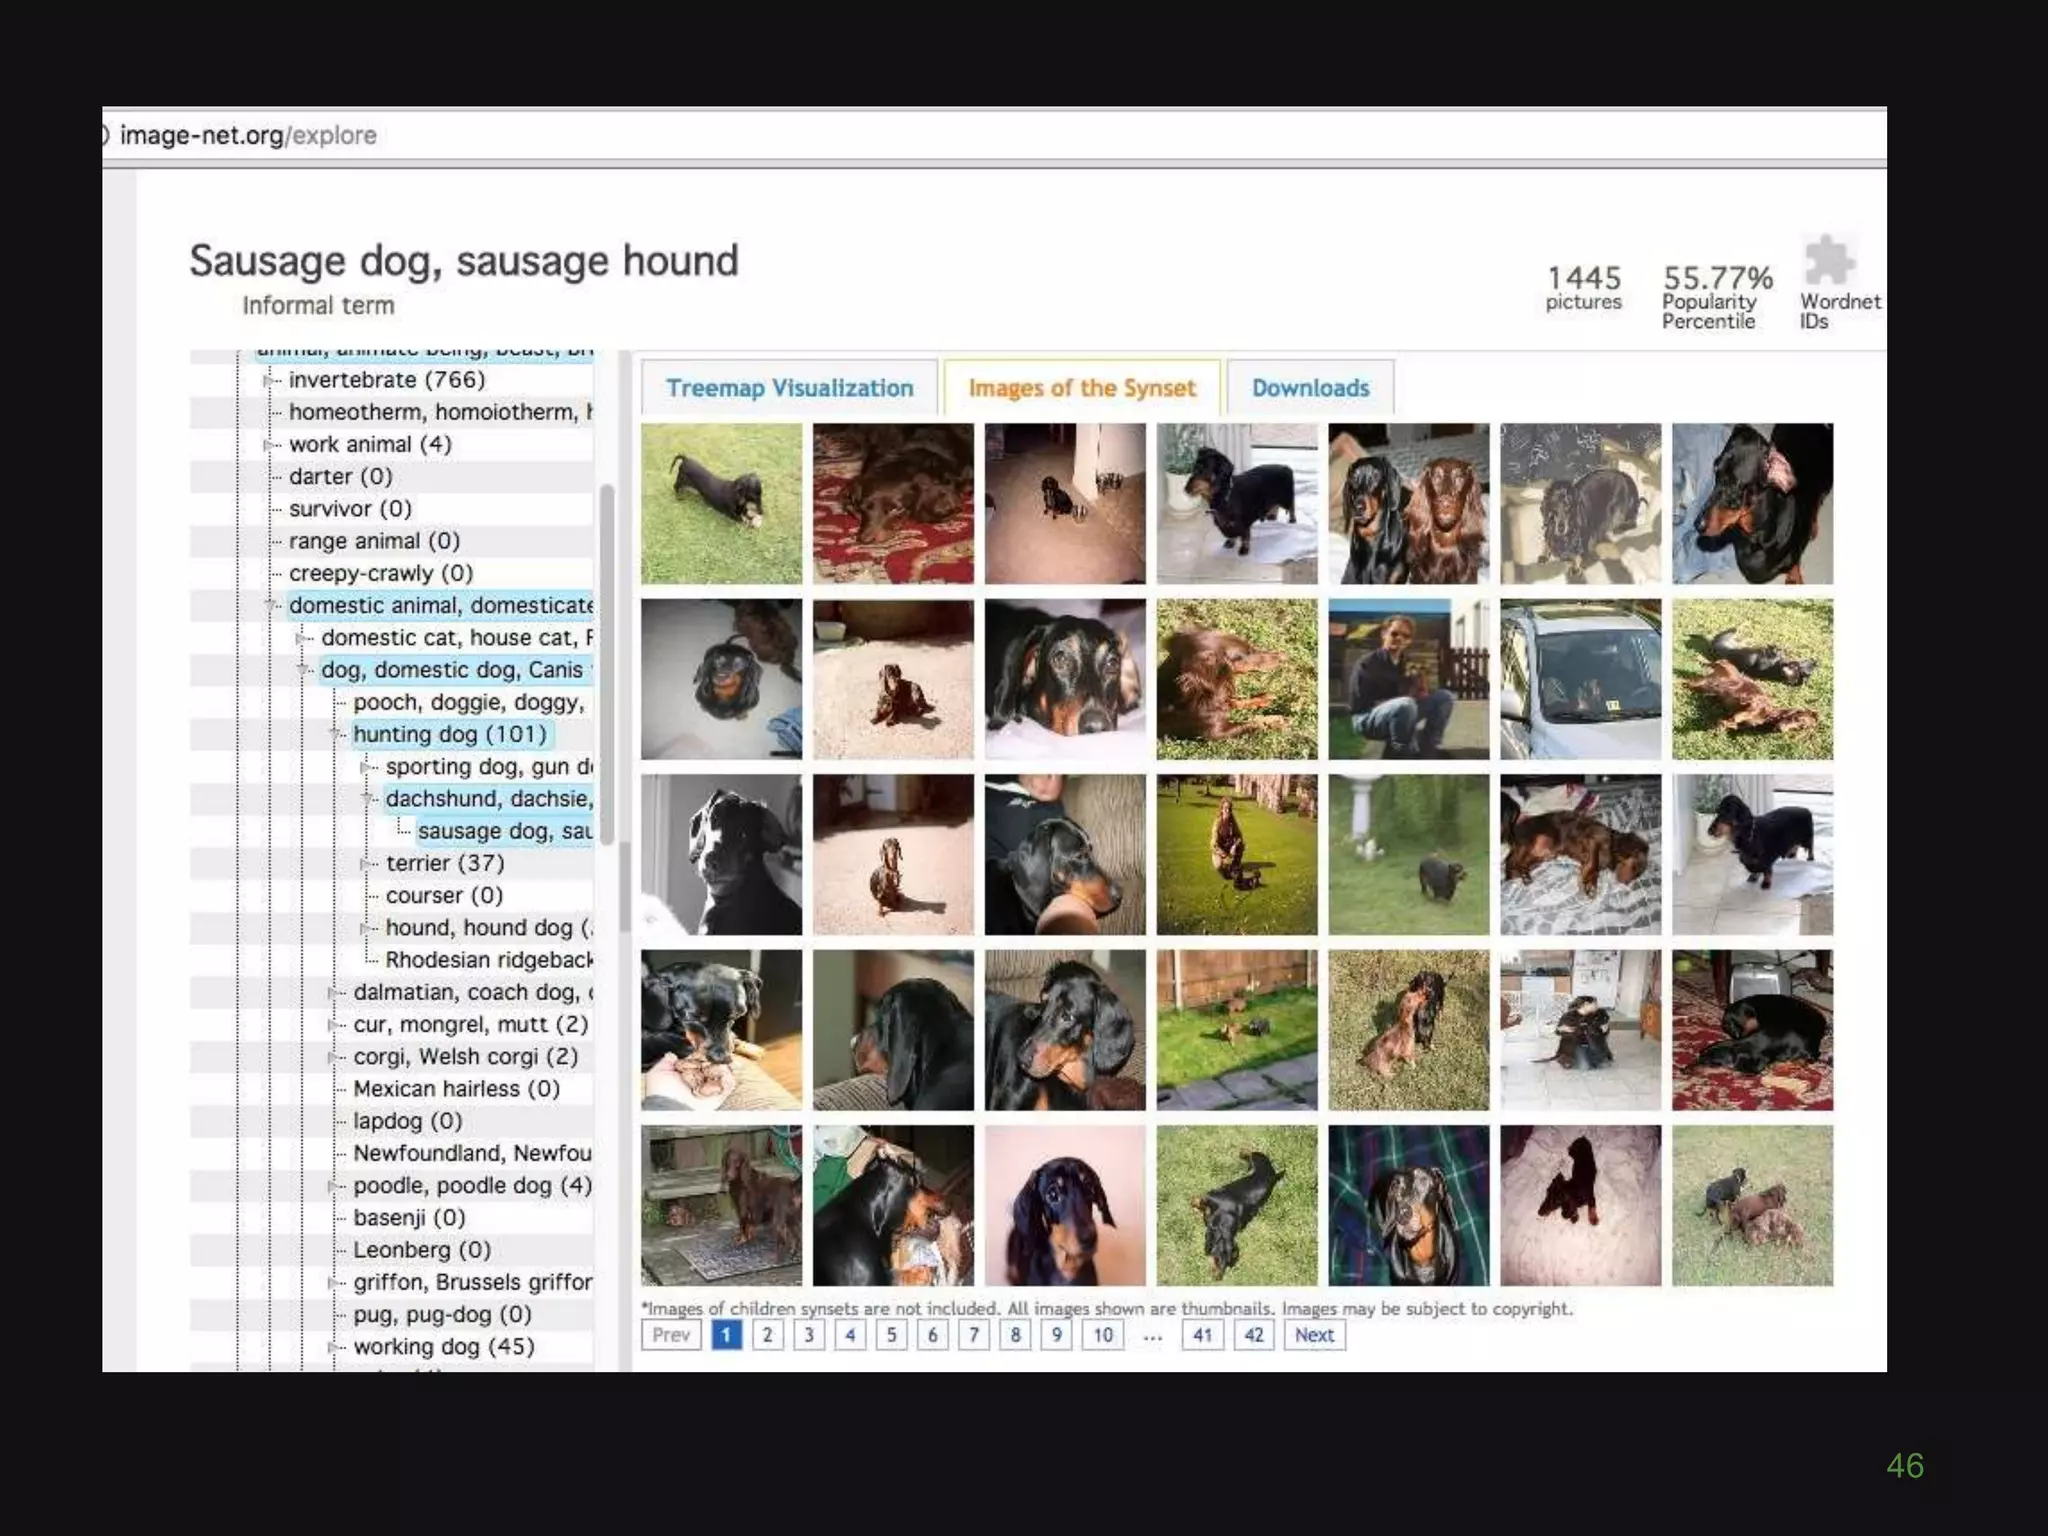This screenshot has height=1536, width=2048.
Task: Select pooch, doggie, doggy tree item
Action: [x=469, y=702]
